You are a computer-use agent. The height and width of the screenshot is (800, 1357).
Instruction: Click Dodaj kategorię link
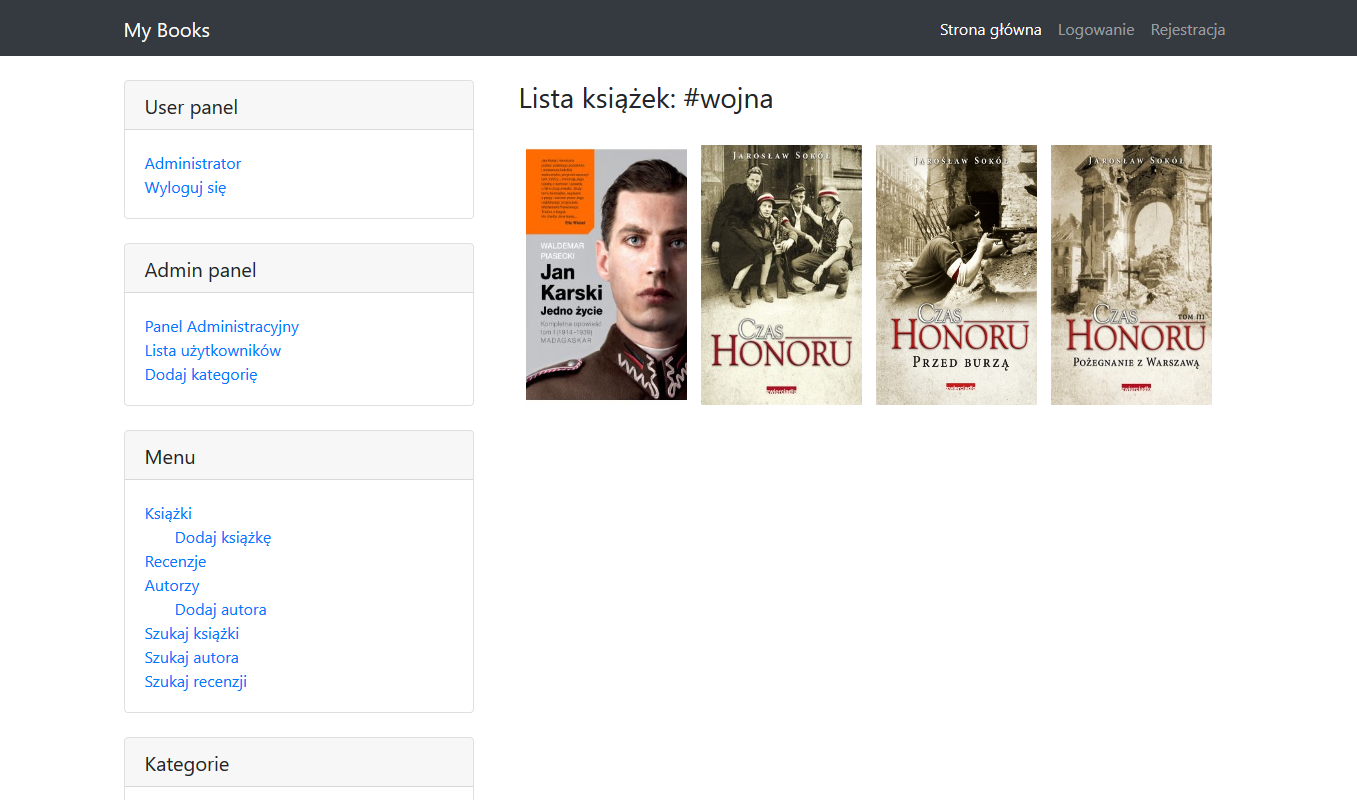coord(201,374)
